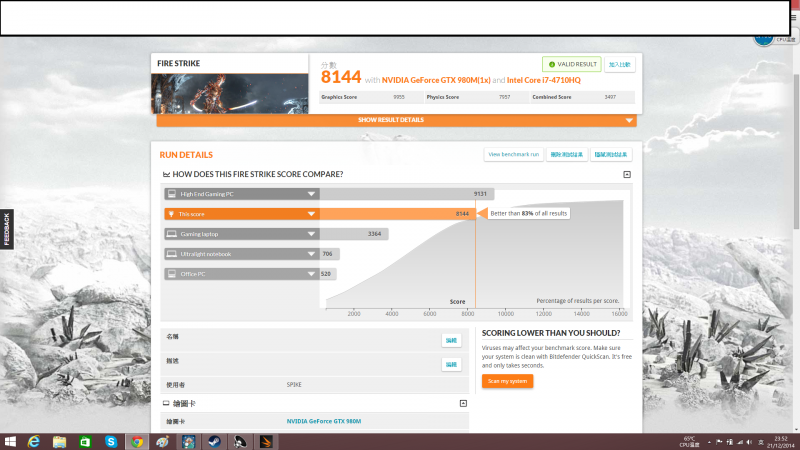Launch Internet Explorer from the taskbar
Image resolution: width=800 pixels, height=450 pixels.
click(x=34, y=442)
